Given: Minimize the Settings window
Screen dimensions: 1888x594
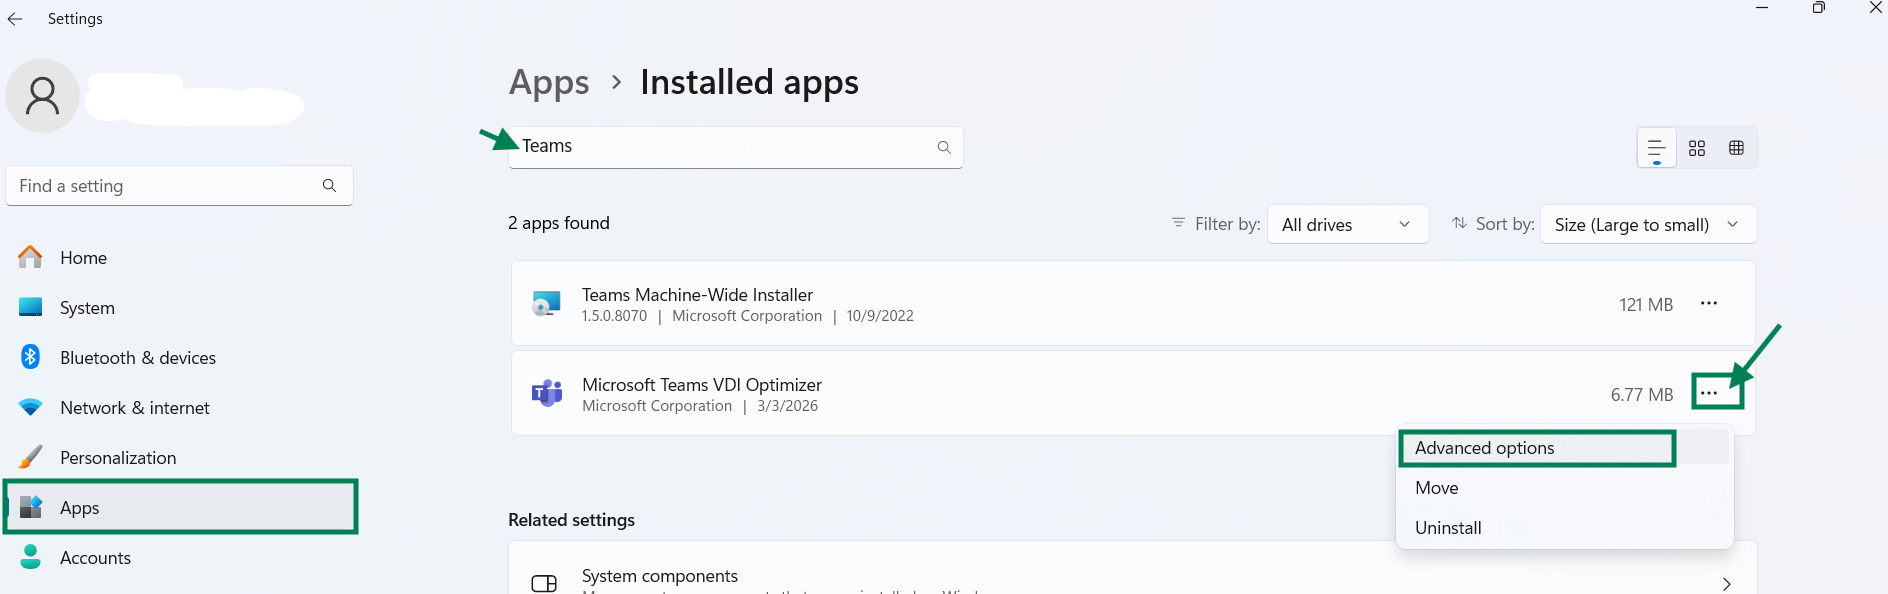Looking at the screenshot, I should (1762, 8).
